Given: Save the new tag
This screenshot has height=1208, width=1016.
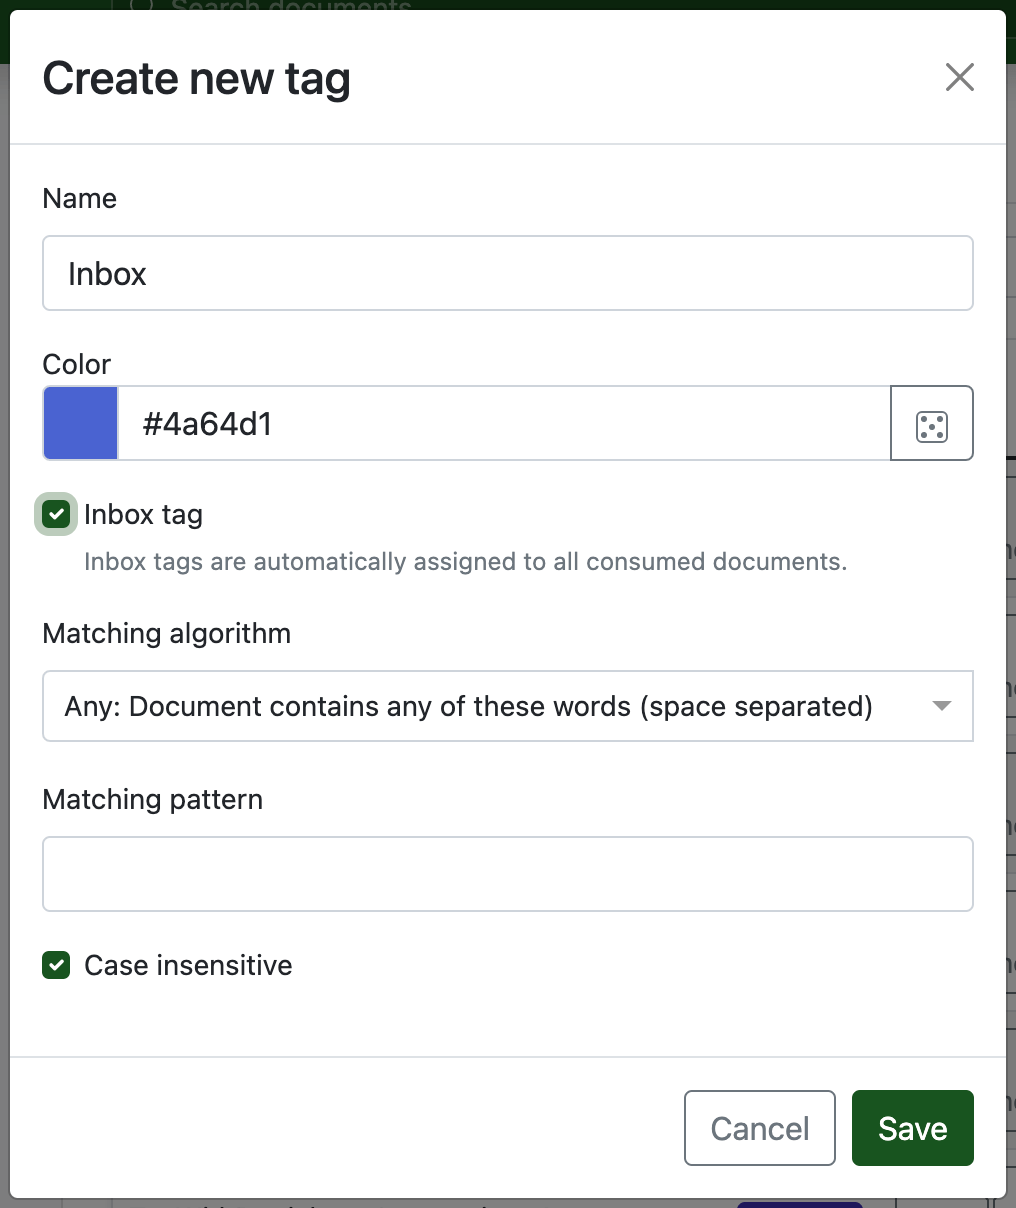Looking at the screenshot, I should 912,1128.
